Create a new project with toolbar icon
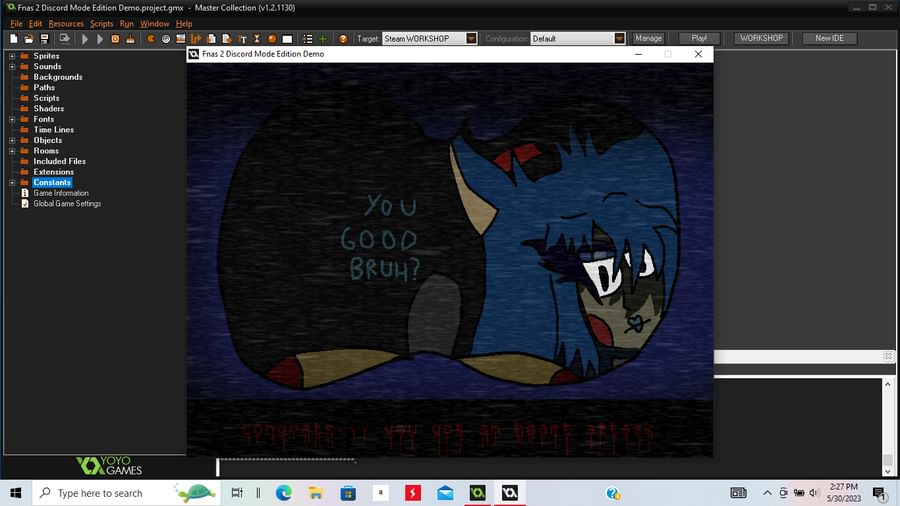 pyautogui.click(x=13, y=38)
